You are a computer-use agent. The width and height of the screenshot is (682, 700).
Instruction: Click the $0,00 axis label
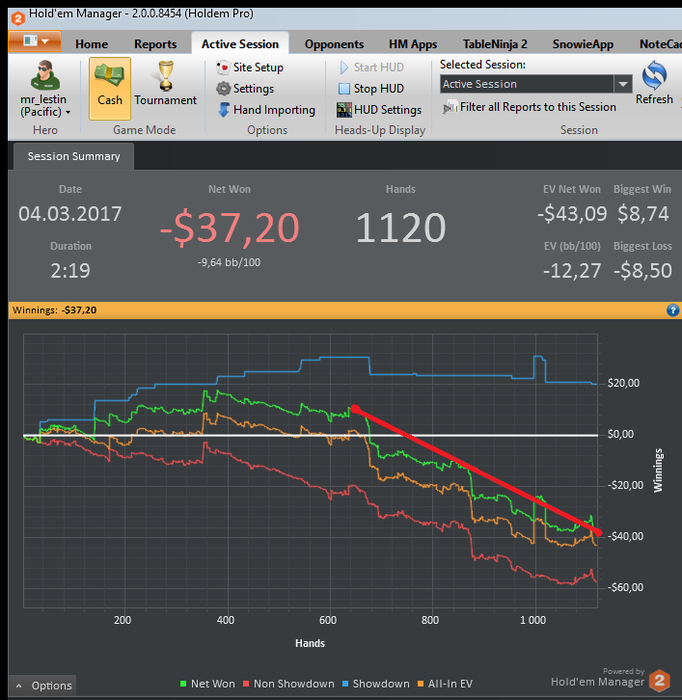[620, 434]
